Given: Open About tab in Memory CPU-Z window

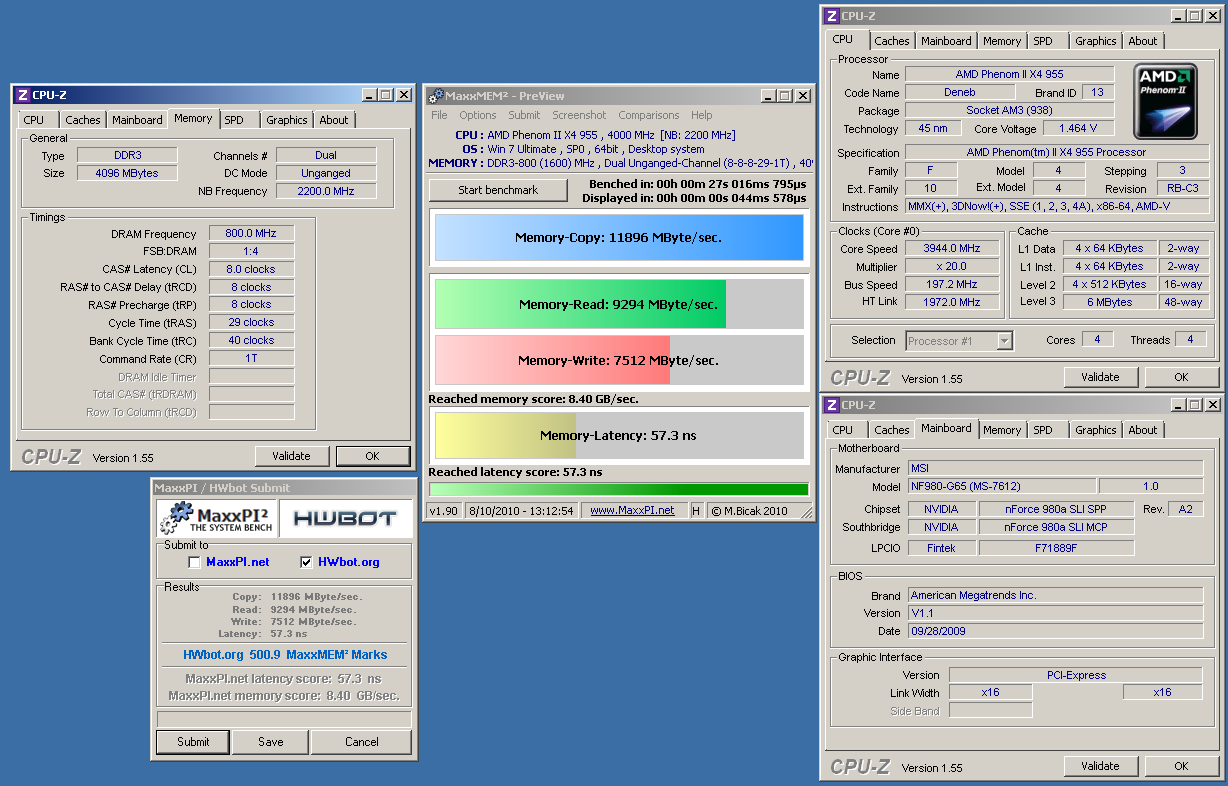Looking at the screenshot, I should 334,120.
